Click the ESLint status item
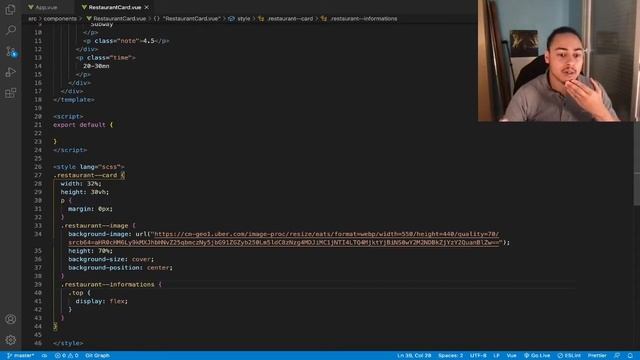This screenshot has height=360, width=640. 569,356
